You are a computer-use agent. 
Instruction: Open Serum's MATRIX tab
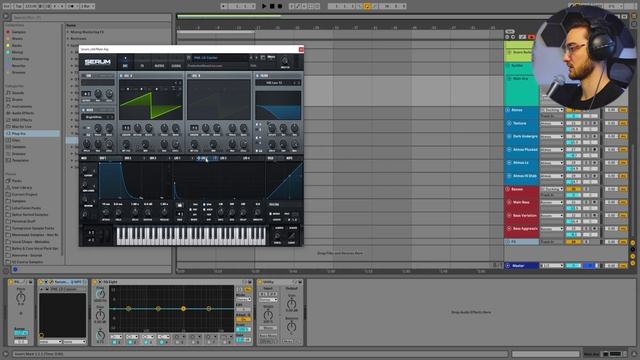(x=159, y=65)
